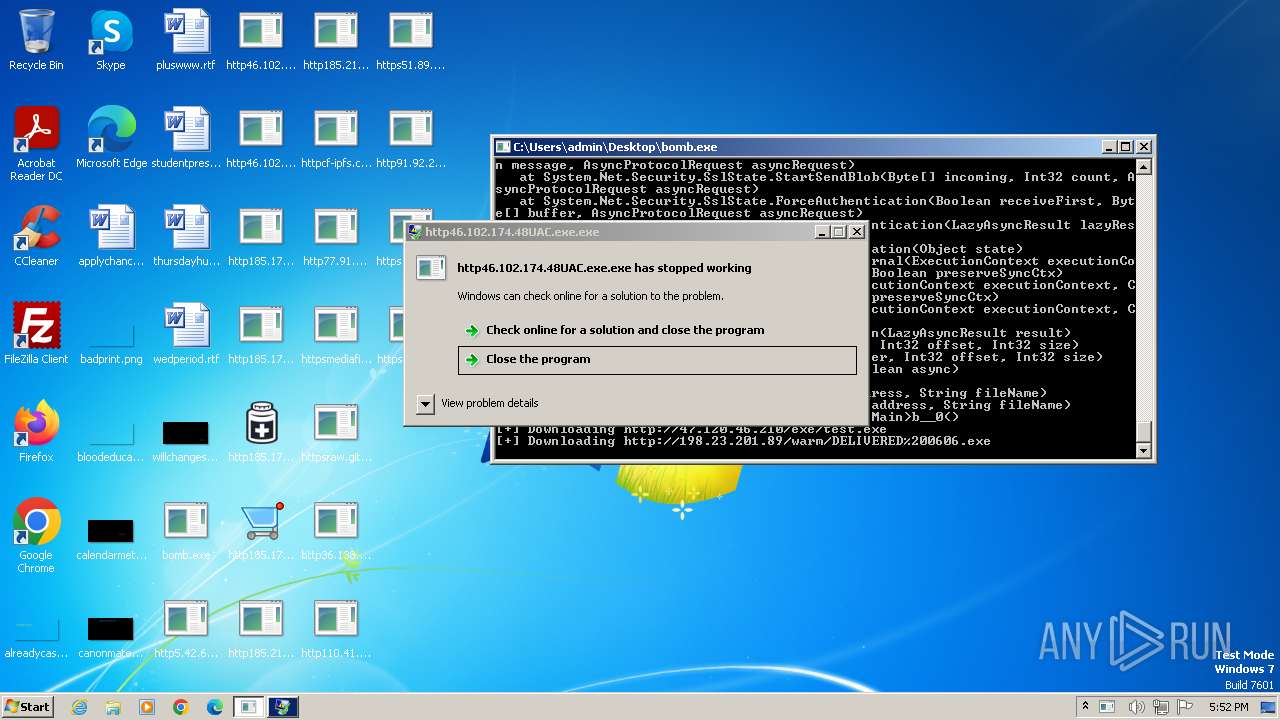Select badprint.png file icon

(x=111, y=334)
